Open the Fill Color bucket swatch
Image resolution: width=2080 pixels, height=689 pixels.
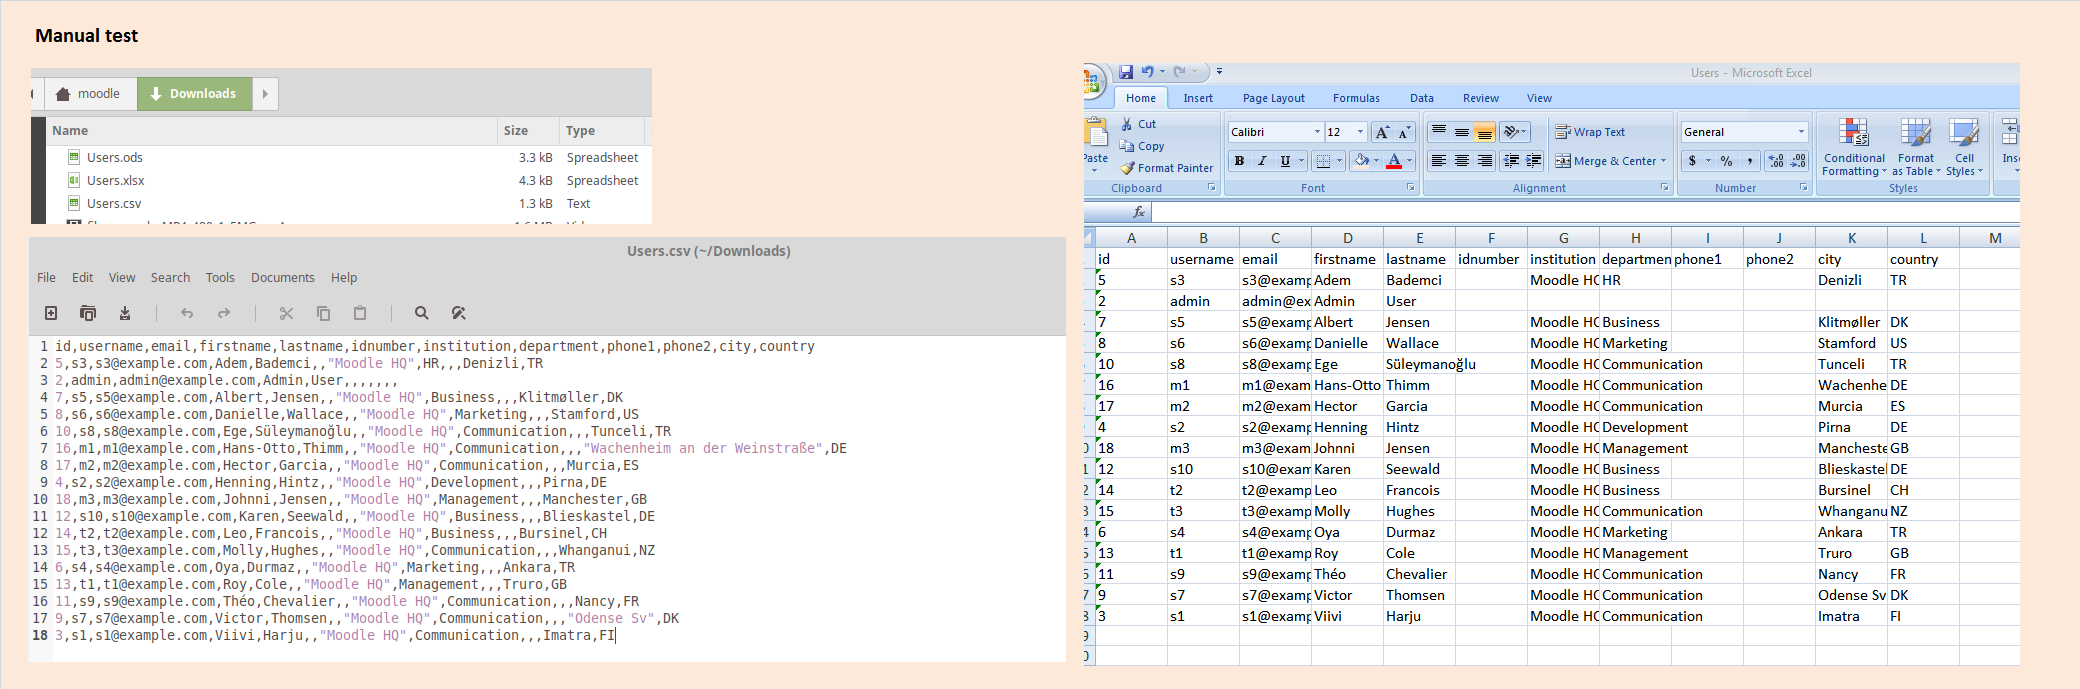coord(1361,161)
